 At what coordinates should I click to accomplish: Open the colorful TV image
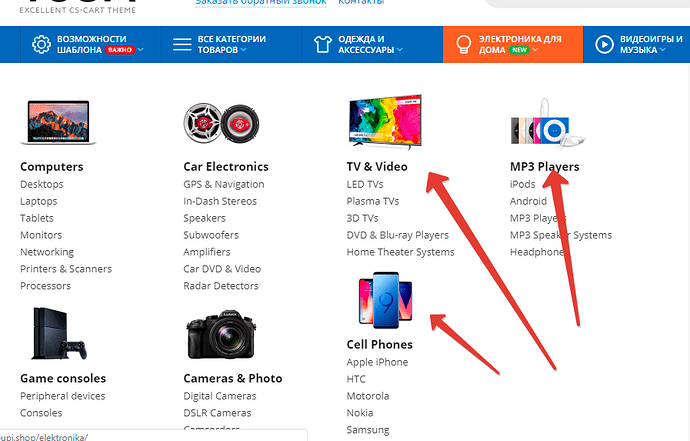(x=385, y=121)
